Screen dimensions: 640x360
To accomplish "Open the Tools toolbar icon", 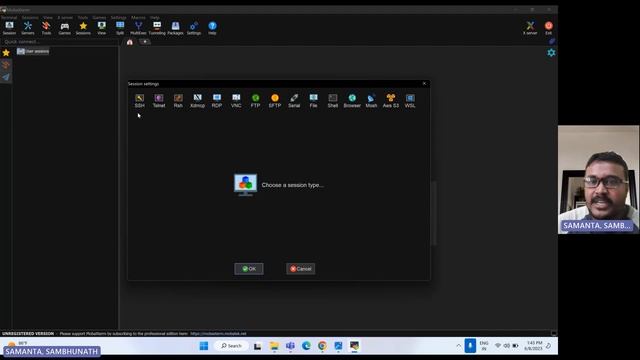I will point(46,28).
